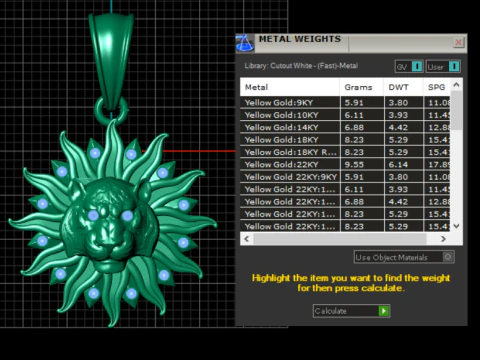Click the 6.11 grams value for 10KY

tap(354, 115)
